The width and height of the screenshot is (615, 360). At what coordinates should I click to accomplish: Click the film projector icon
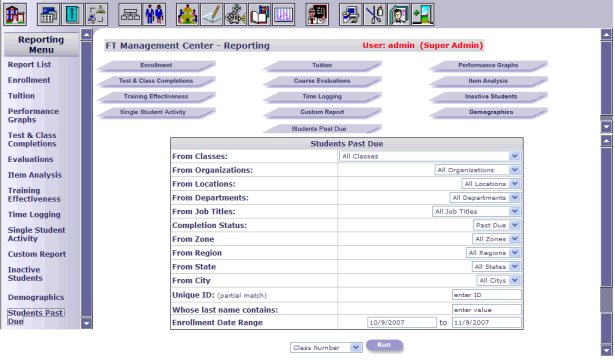click(x=235, y=14)
